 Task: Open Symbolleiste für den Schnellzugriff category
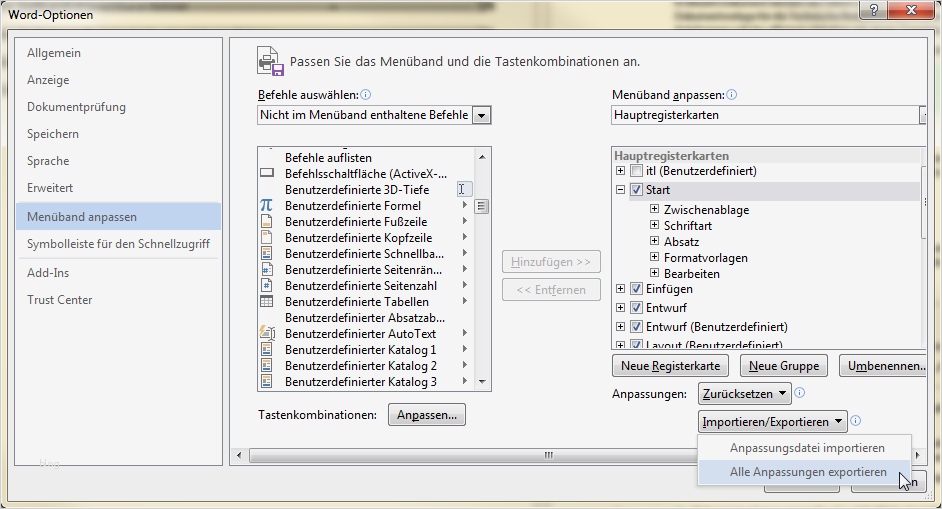[118, 244]
